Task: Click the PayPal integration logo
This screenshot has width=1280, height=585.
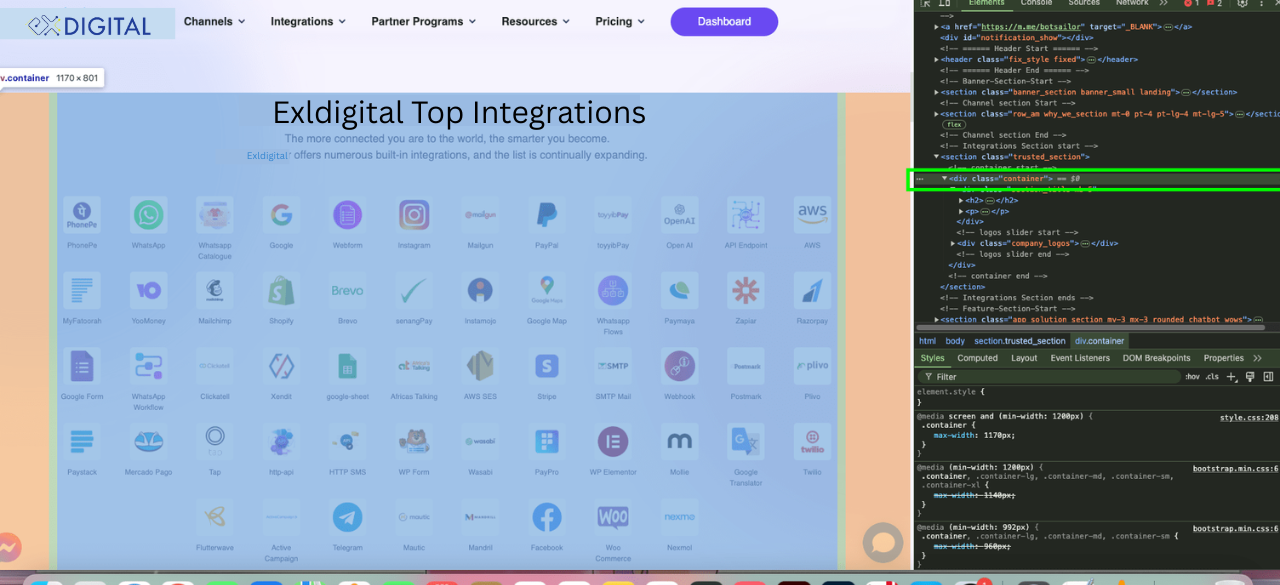Action: [547, 214]
